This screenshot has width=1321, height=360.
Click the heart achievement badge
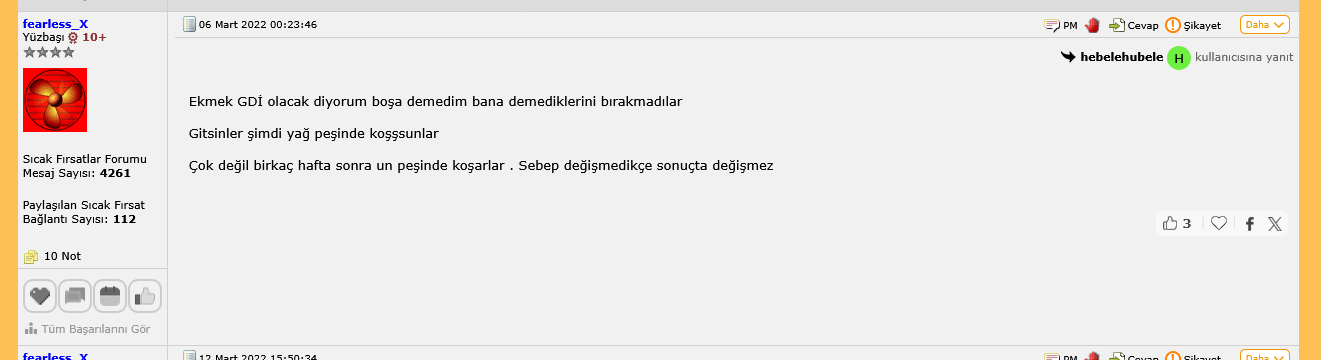coord(40,295)
